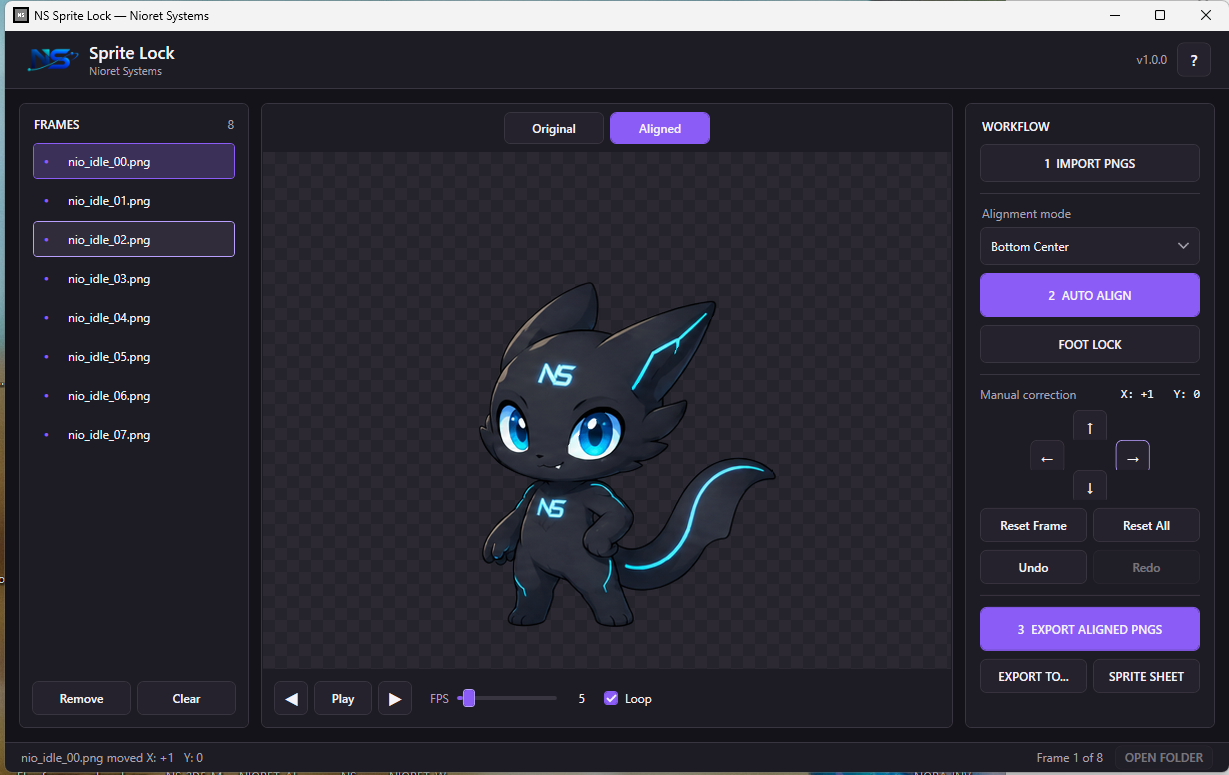This screenshot has height=775, width=1229.
Task: Select nio_idle_05.png in frames list
Action: tap(134, 357)
